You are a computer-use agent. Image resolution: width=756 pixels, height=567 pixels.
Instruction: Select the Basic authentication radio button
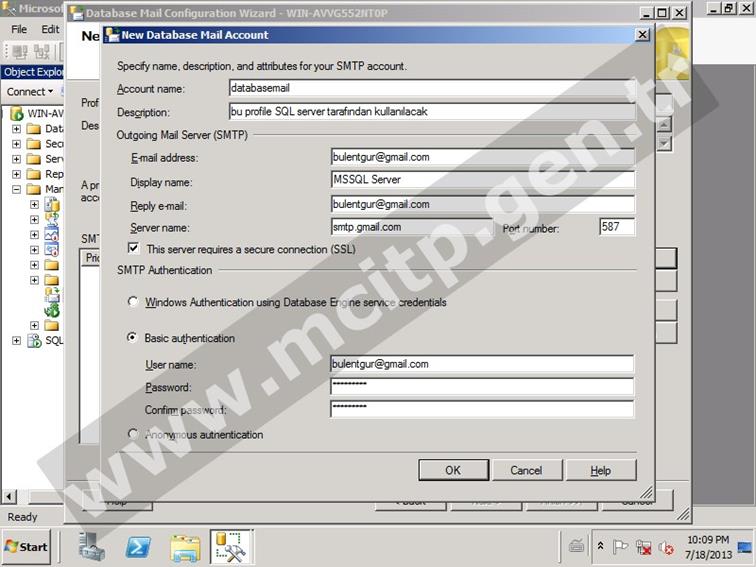click(x=132, y=337)
